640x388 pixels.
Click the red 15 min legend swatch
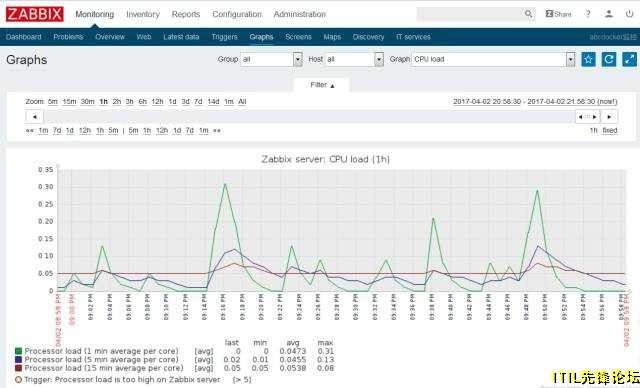coord(18,368)
